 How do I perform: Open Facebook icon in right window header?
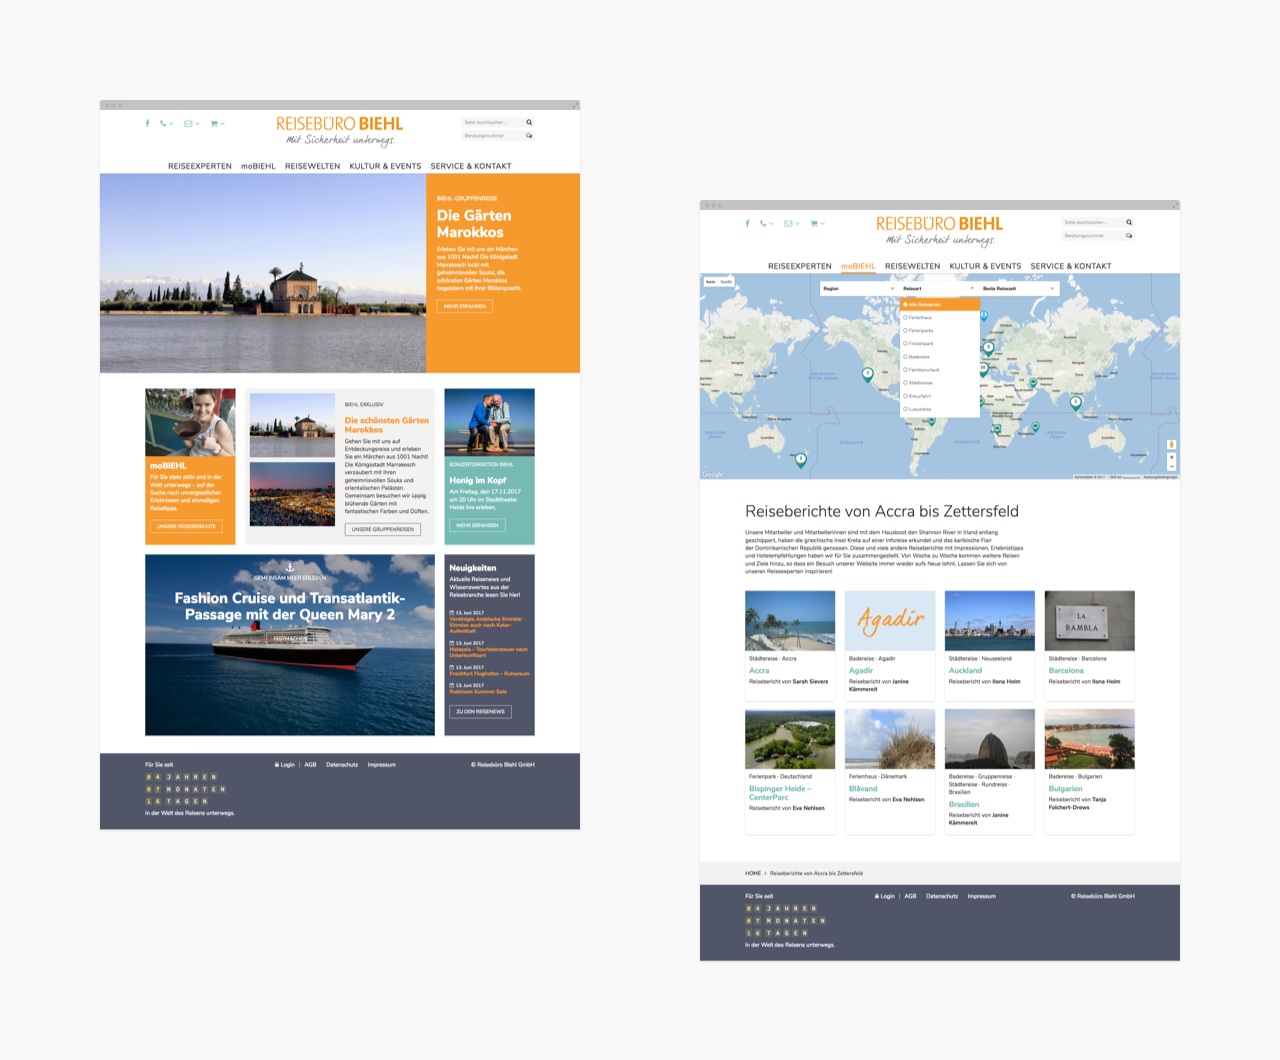click(x=747, y=224)
